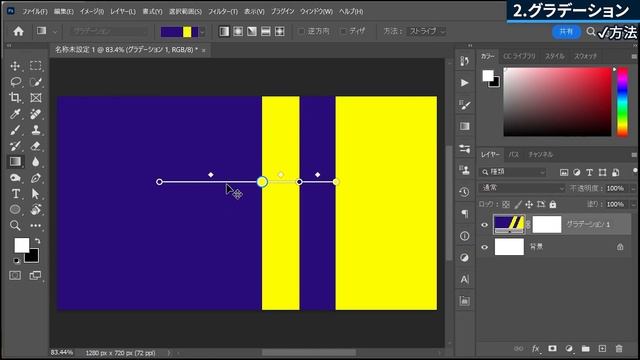Toggle lock all padlock icon
This screenshot has height=360, width=640.
click(553, 204)
